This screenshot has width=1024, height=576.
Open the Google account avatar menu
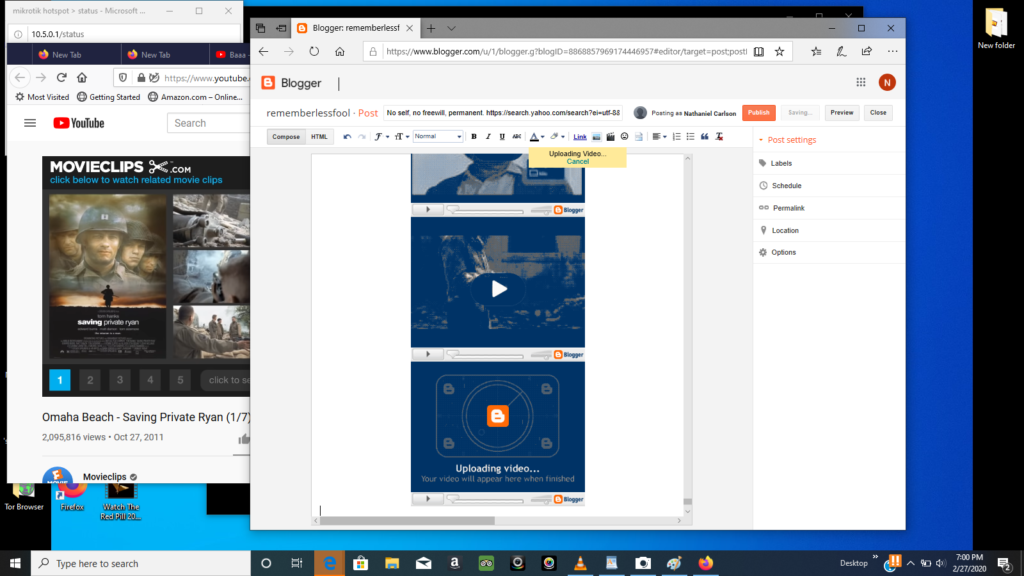(887, 82)
